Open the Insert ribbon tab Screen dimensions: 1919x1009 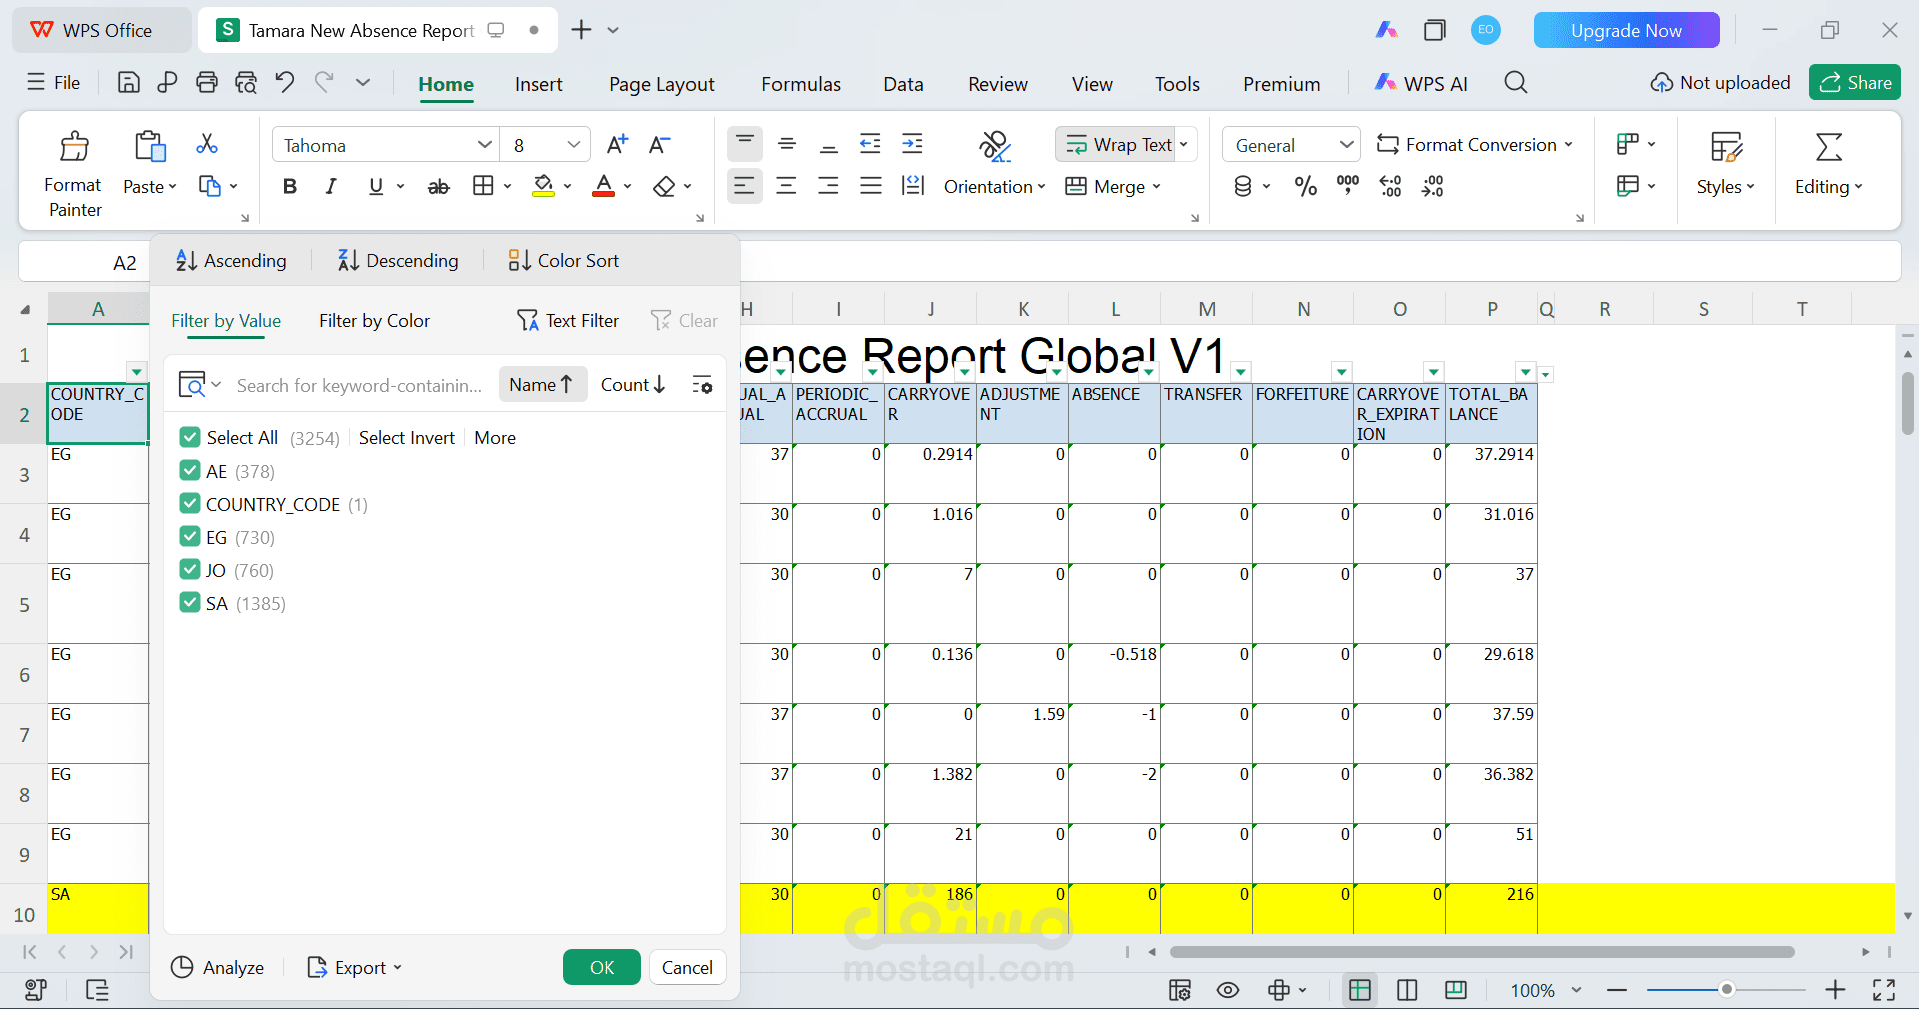pyautogui.click(x=539, y=84)
